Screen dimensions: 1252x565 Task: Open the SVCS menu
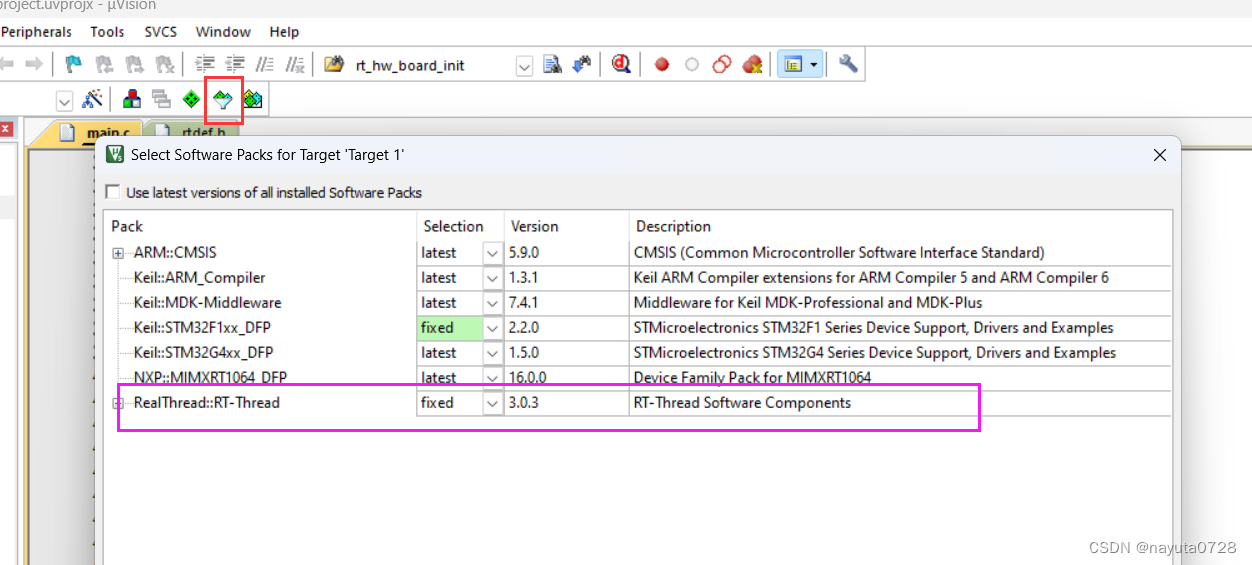tap(160, 32)
